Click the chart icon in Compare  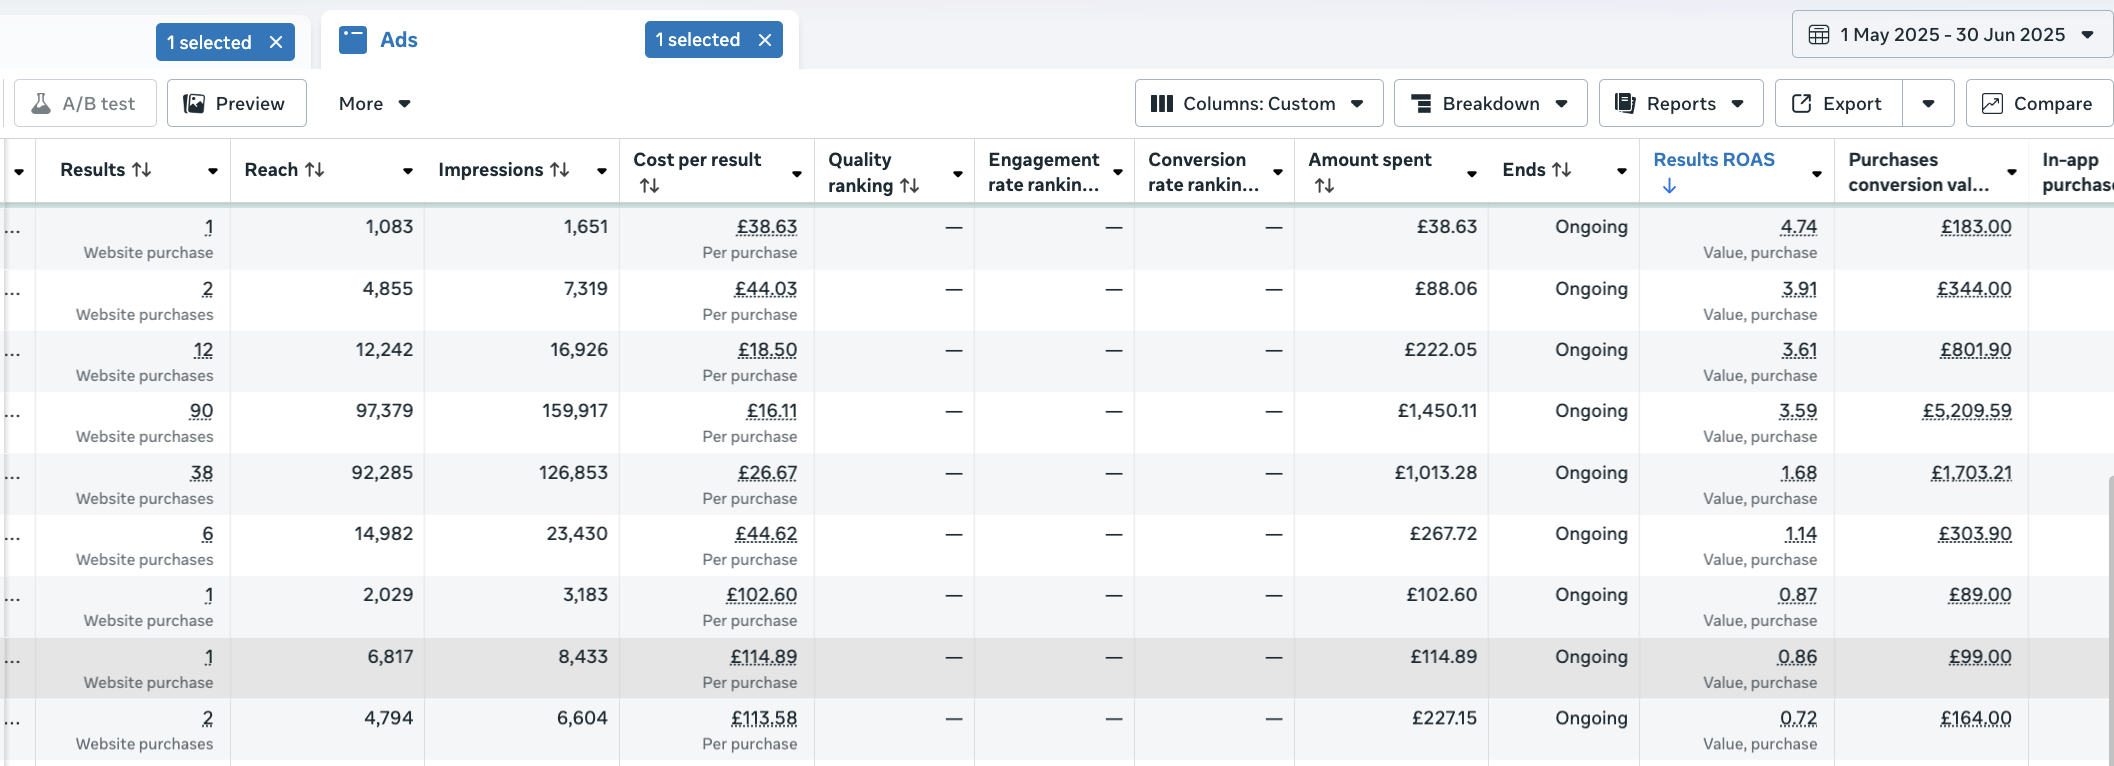1992,103
